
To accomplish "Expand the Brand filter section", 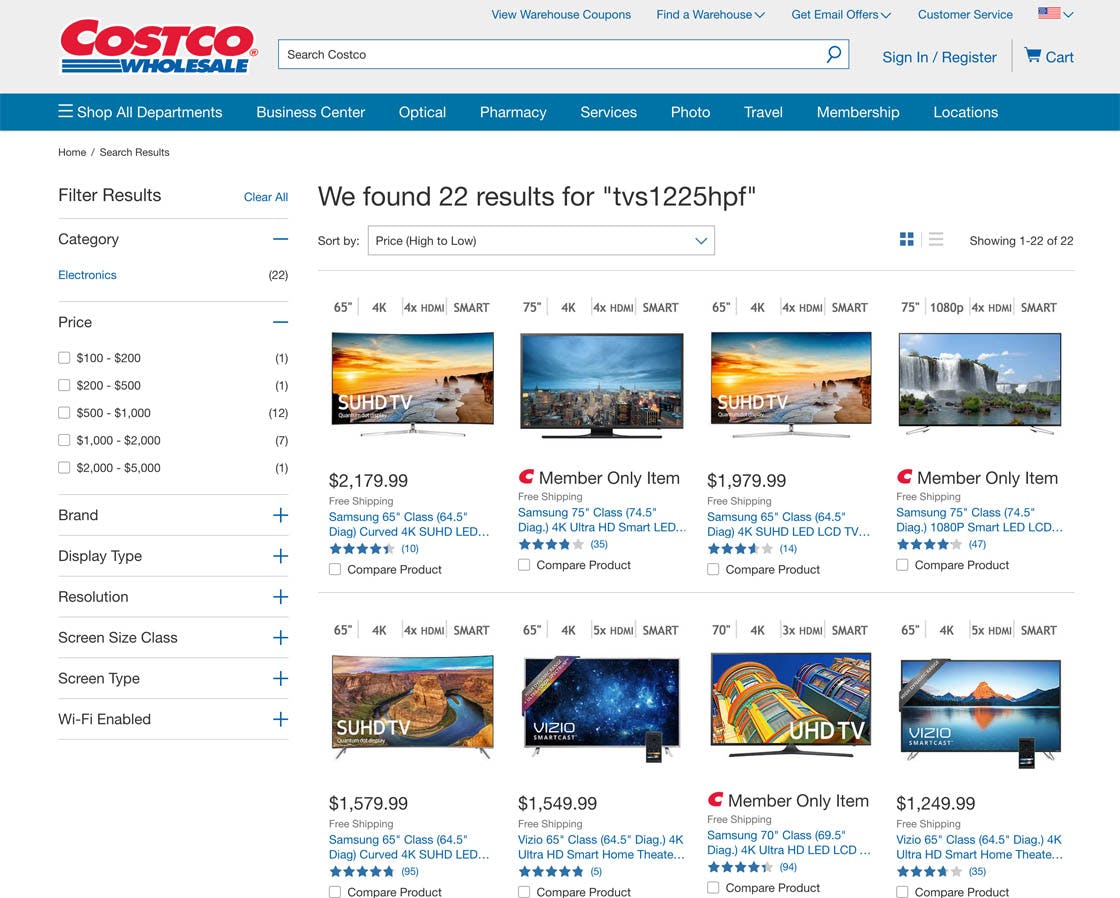I will (x=280, y=515).
